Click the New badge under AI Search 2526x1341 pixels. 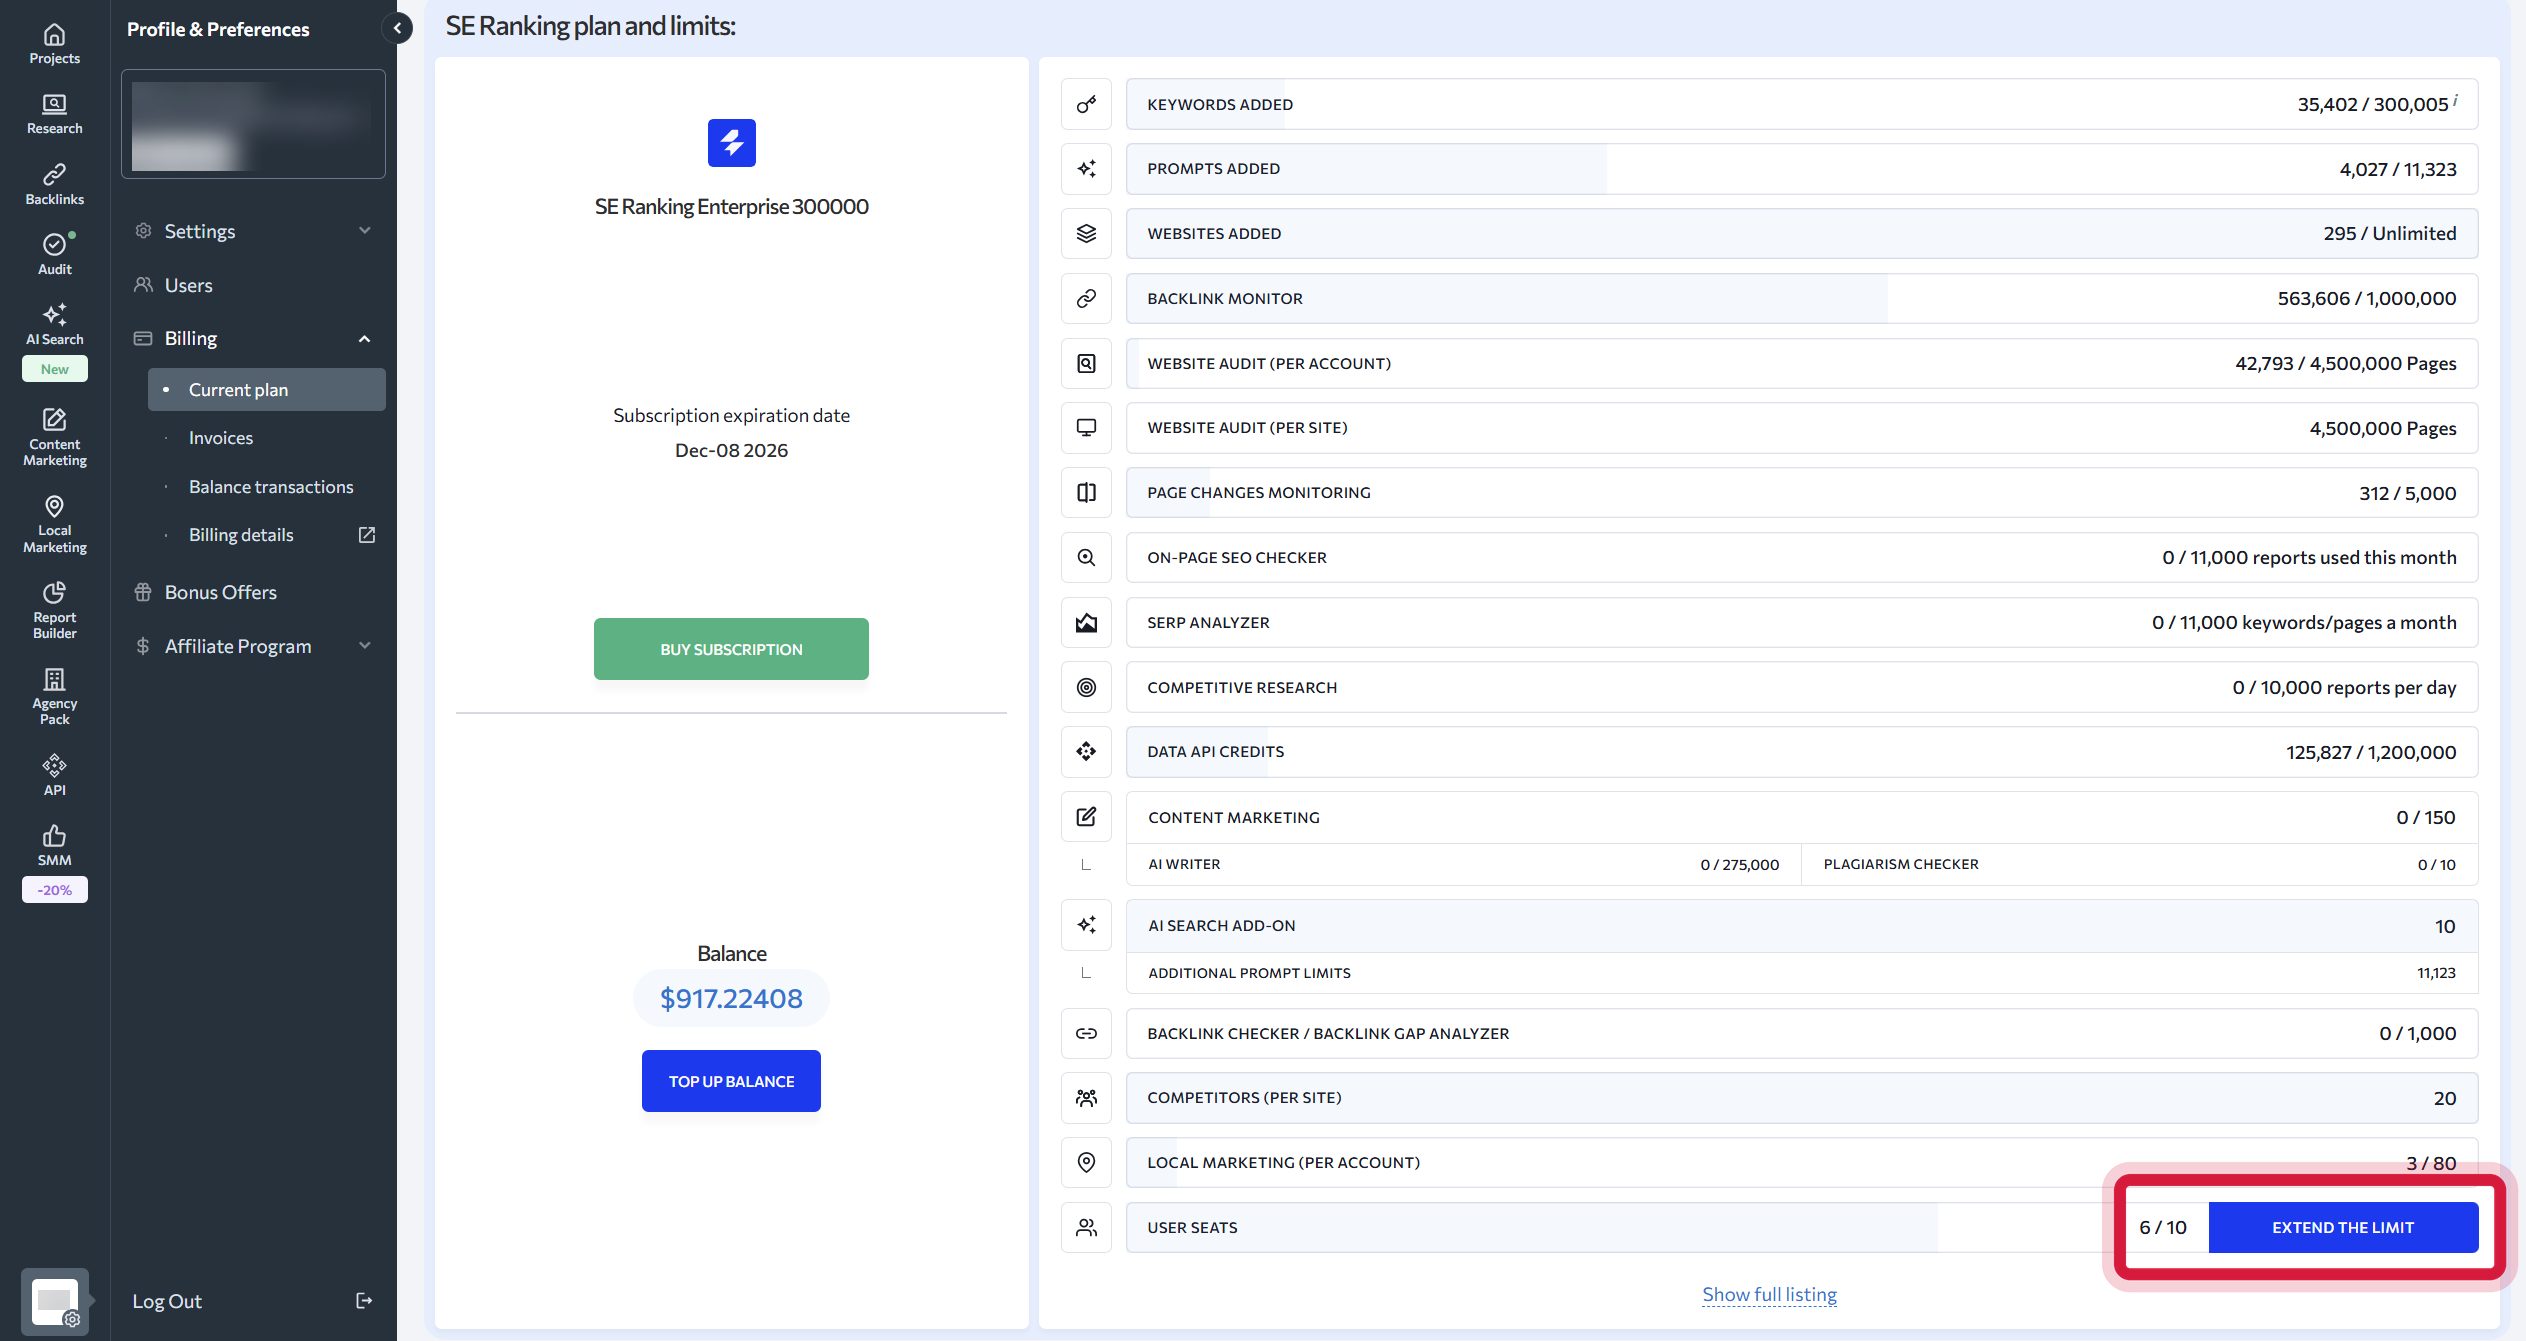55,369
